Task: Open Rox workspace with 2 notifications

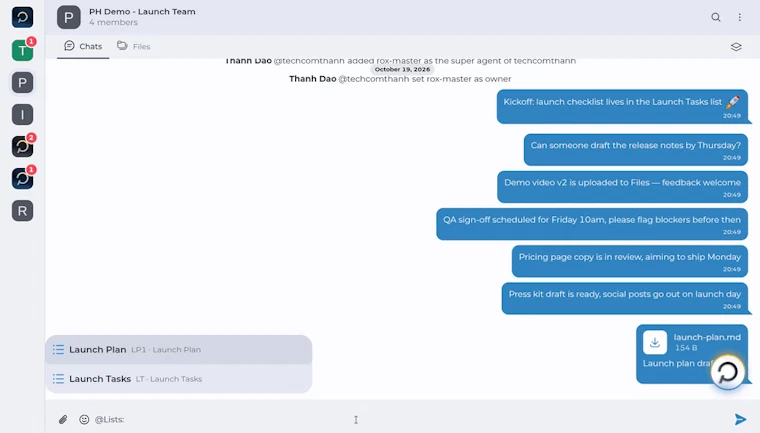Action: click(x=22, y=146)
